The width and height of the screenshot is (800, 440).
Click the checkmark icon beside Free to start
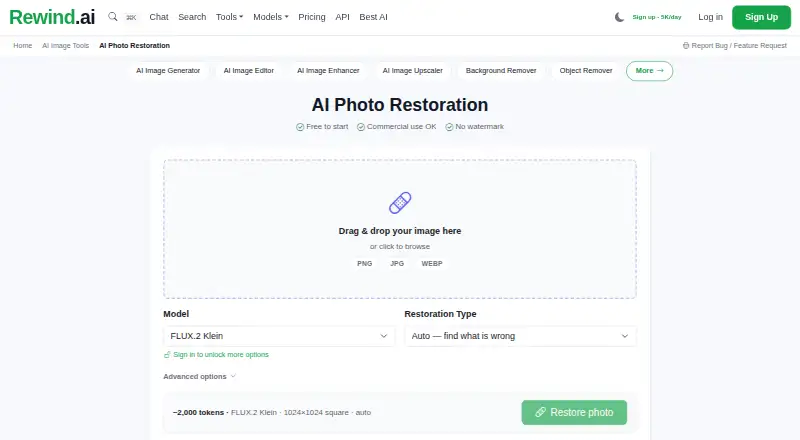300,127
